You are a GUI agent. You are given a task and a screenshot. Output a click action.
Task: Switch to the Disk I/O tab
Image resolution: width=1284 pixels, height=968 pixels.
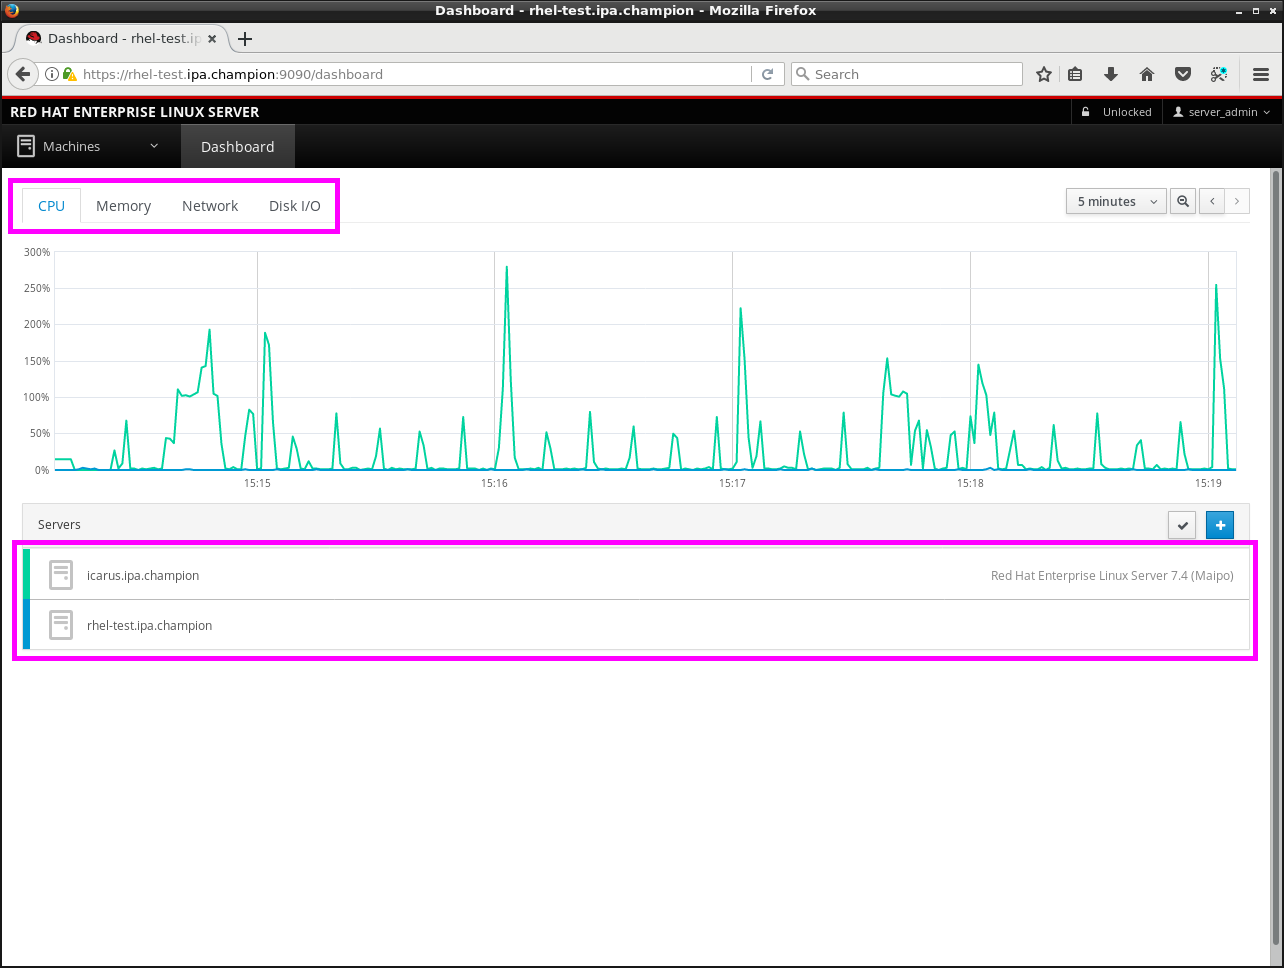(x=295, y=206)
